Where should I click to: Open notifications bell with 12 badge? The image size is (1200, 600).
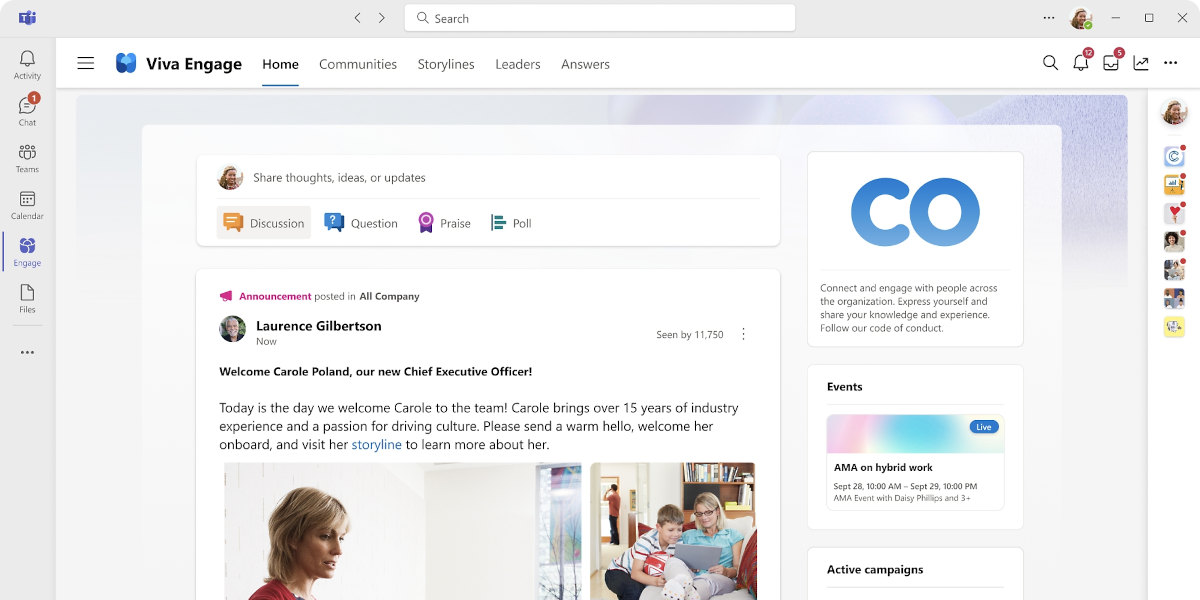pos(1081,62)
